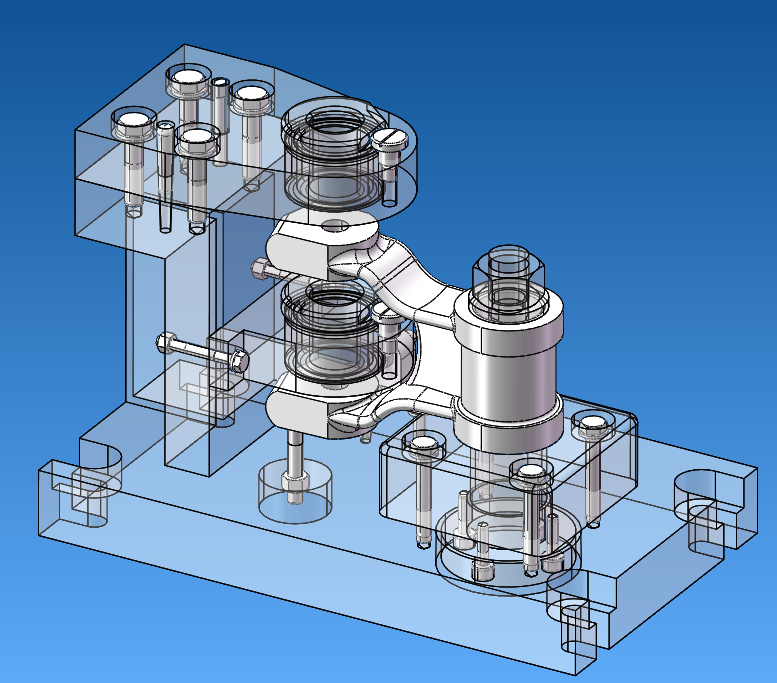Select the horizontal hex bolt through the vertical column
The image size is (777, 683).
click(203, 352)
